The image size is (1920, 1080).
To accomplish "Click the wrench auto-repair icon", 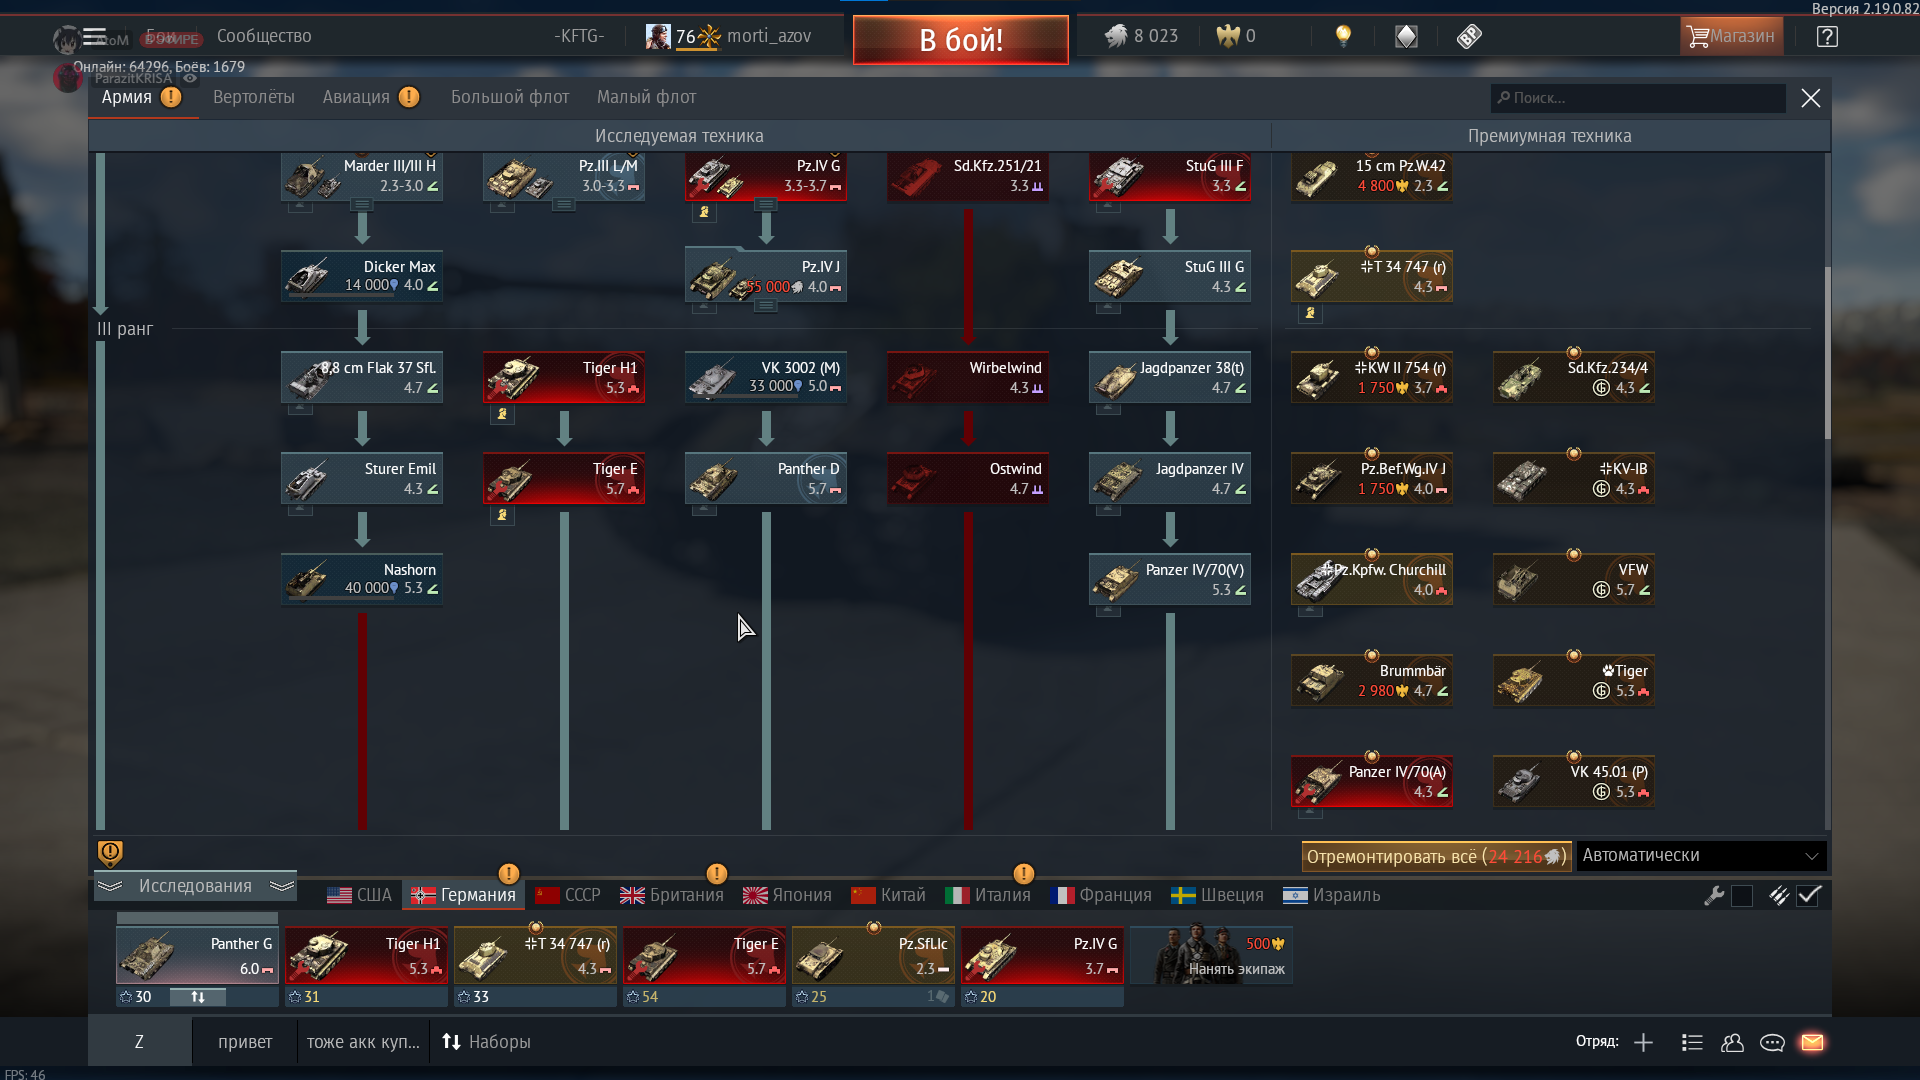I will pos(1714,896).
